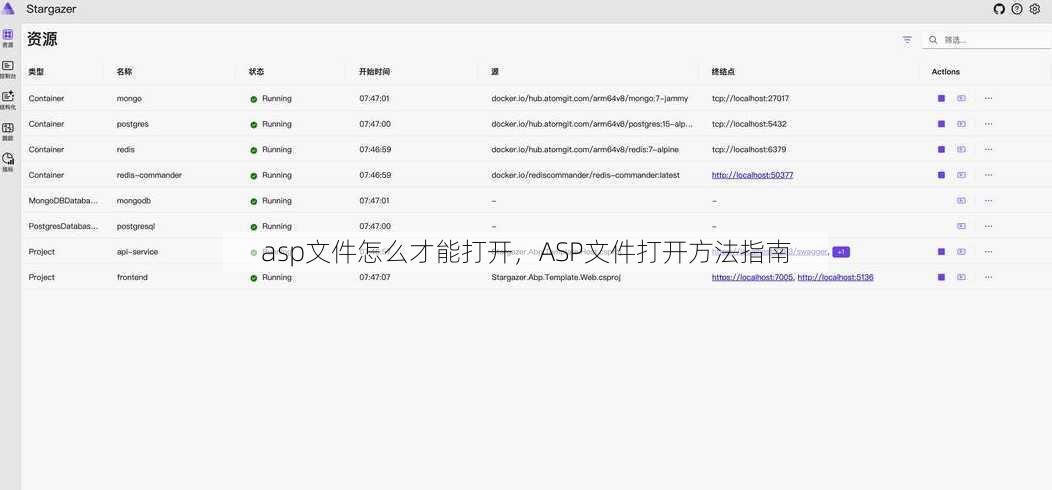
Task: Open https://localhost:7005 frontend link
Action: point(752,277)
